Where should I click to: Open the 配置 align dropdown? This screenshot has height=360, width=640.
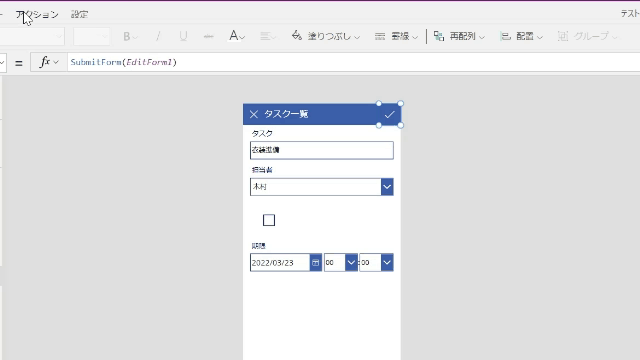pos(521,36)
